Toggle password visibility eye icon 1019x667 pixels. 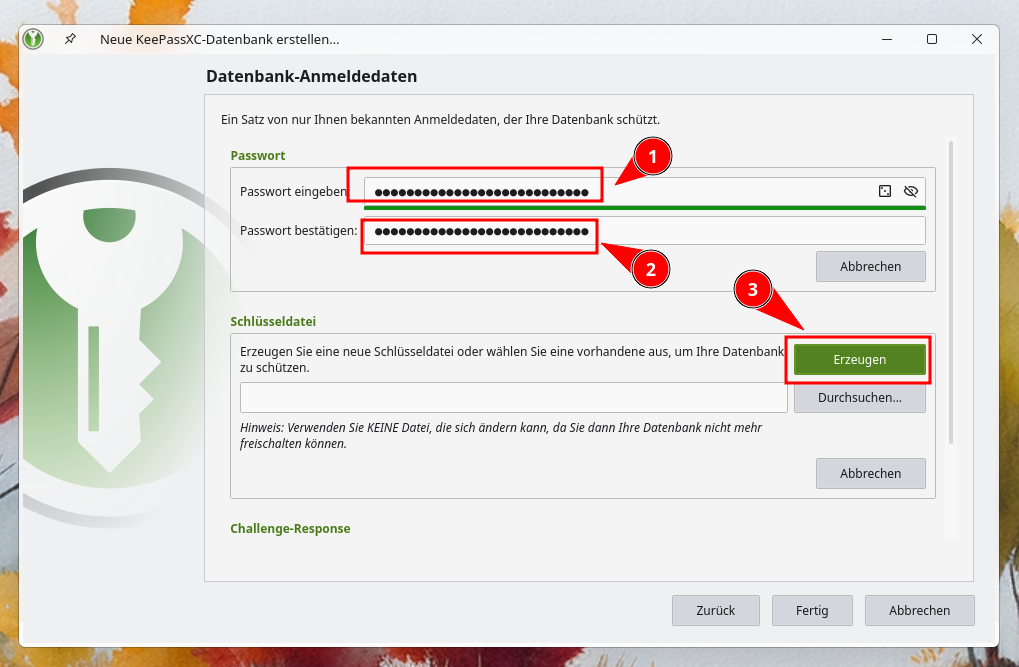[x=910, y=191]
